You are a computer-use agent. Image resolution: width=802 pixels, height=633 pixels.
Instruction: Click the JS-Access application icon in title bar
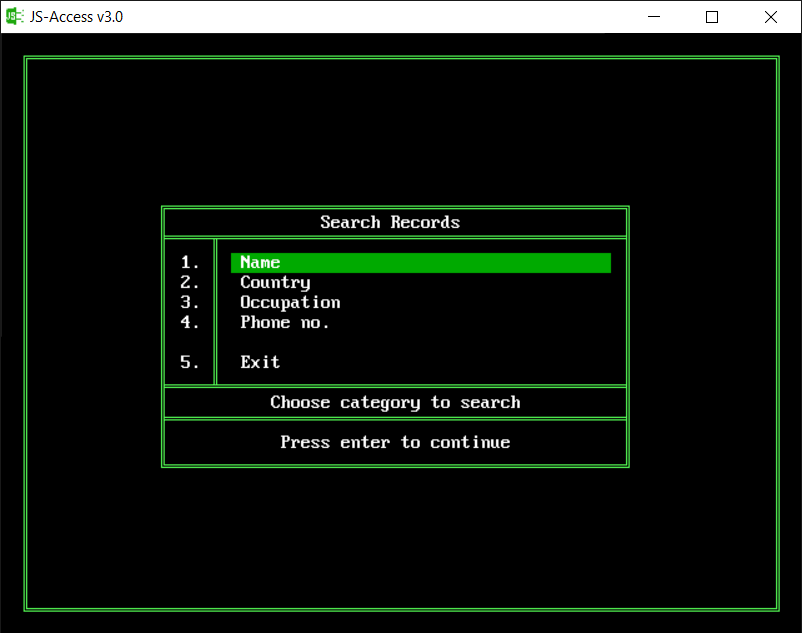(14, 16)
